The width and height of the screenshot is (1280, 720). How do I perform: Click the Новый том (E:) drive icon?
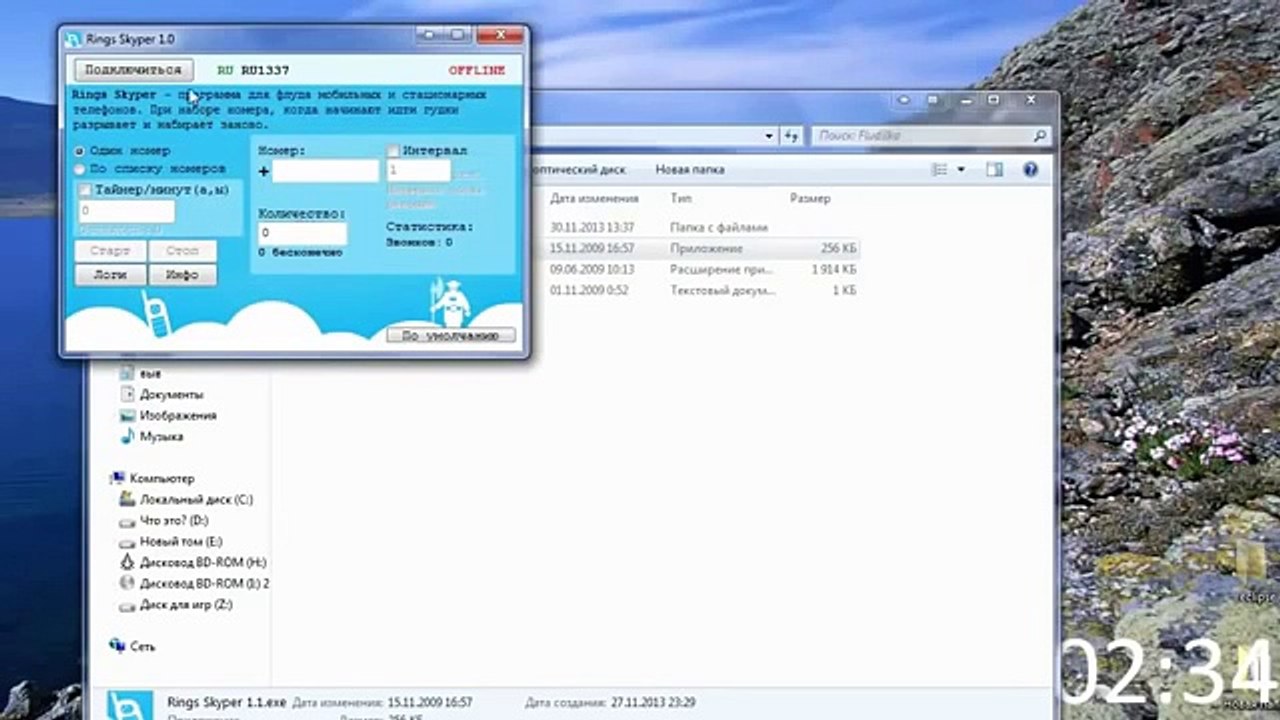[127, 541]
